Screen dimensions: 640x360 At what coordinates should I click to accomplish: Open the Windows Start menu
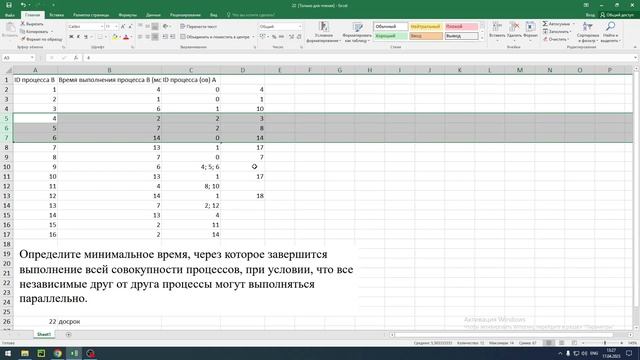coord(8,353)
